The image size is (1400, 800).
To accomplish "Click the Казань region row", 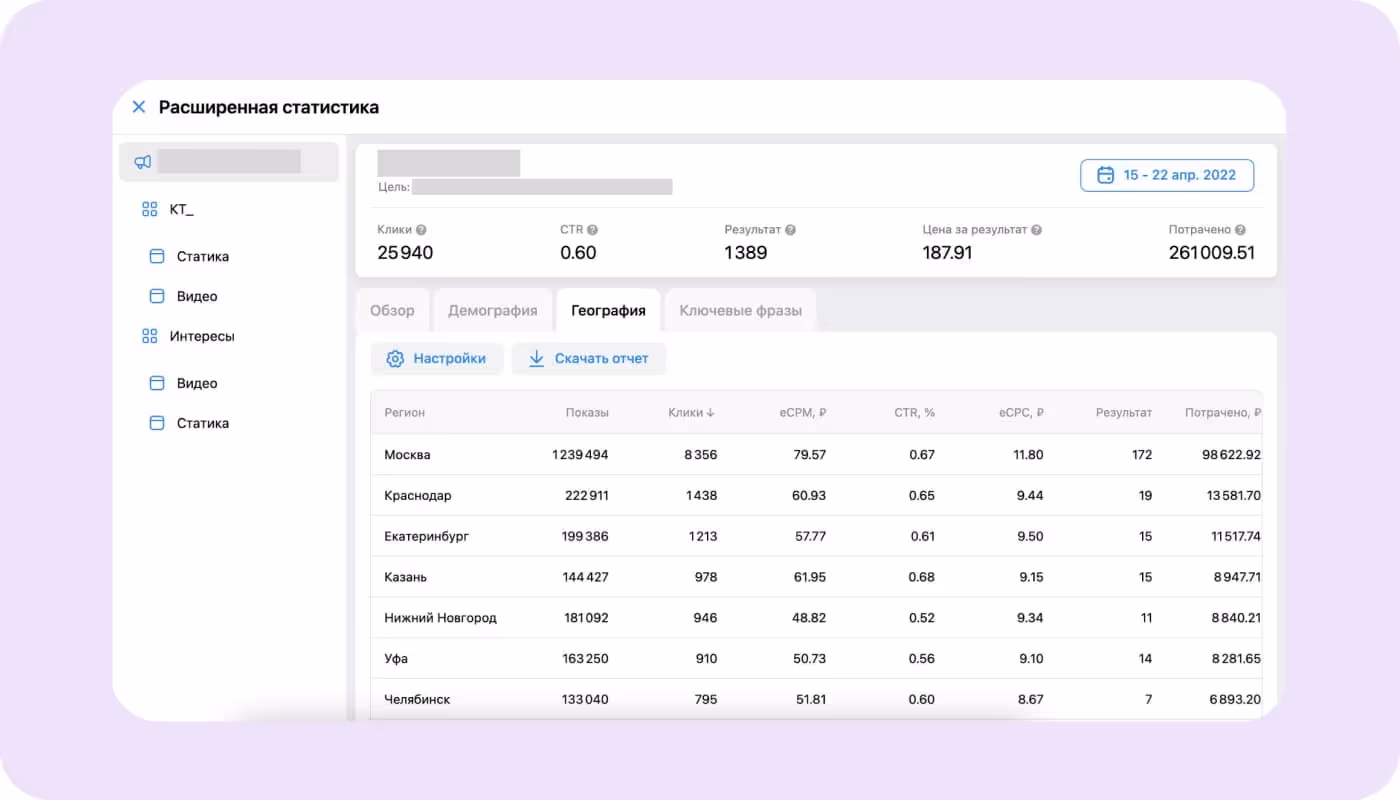I will tap(816, 577).
